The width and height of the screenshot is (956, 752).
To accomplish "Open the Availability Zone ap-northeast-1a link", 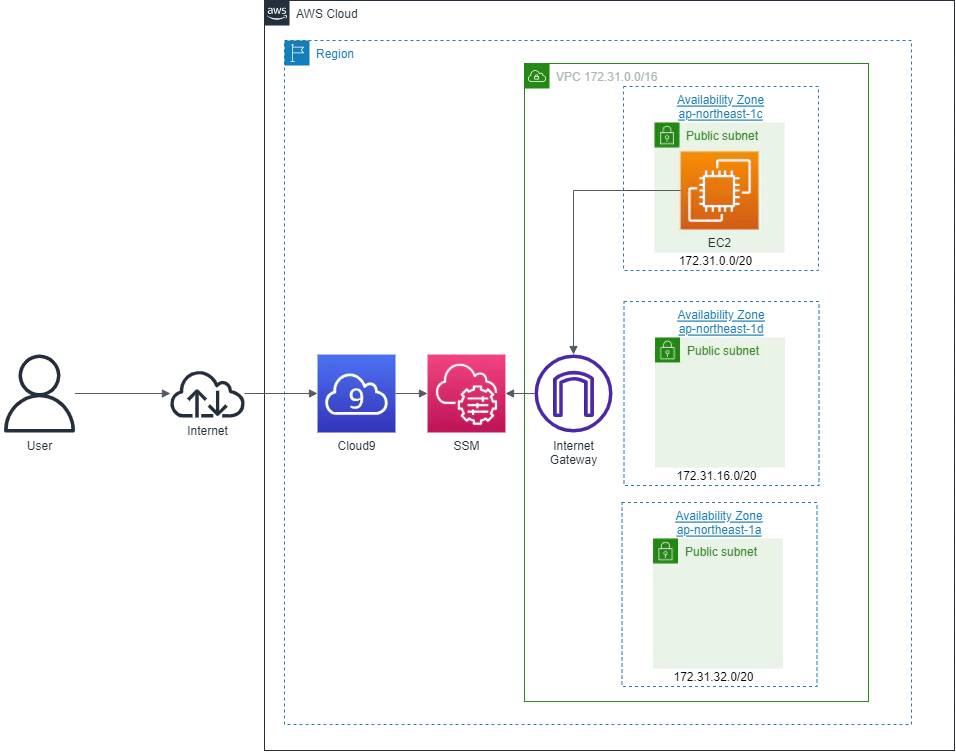I will point(719,523).
